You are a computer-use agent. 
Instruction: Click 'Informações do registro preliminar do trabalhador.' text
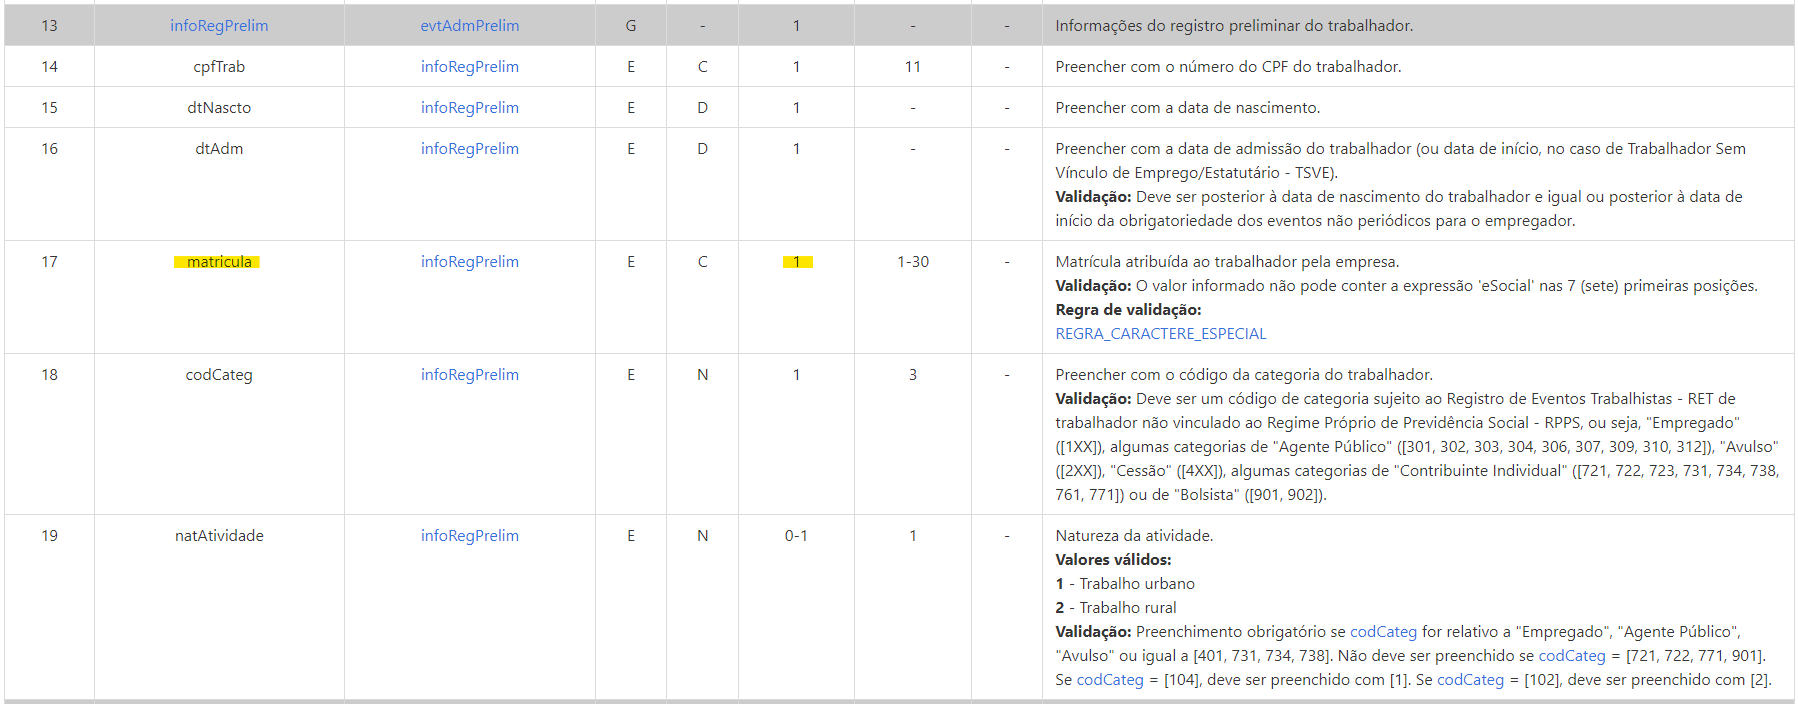(x=1235, y=26)
